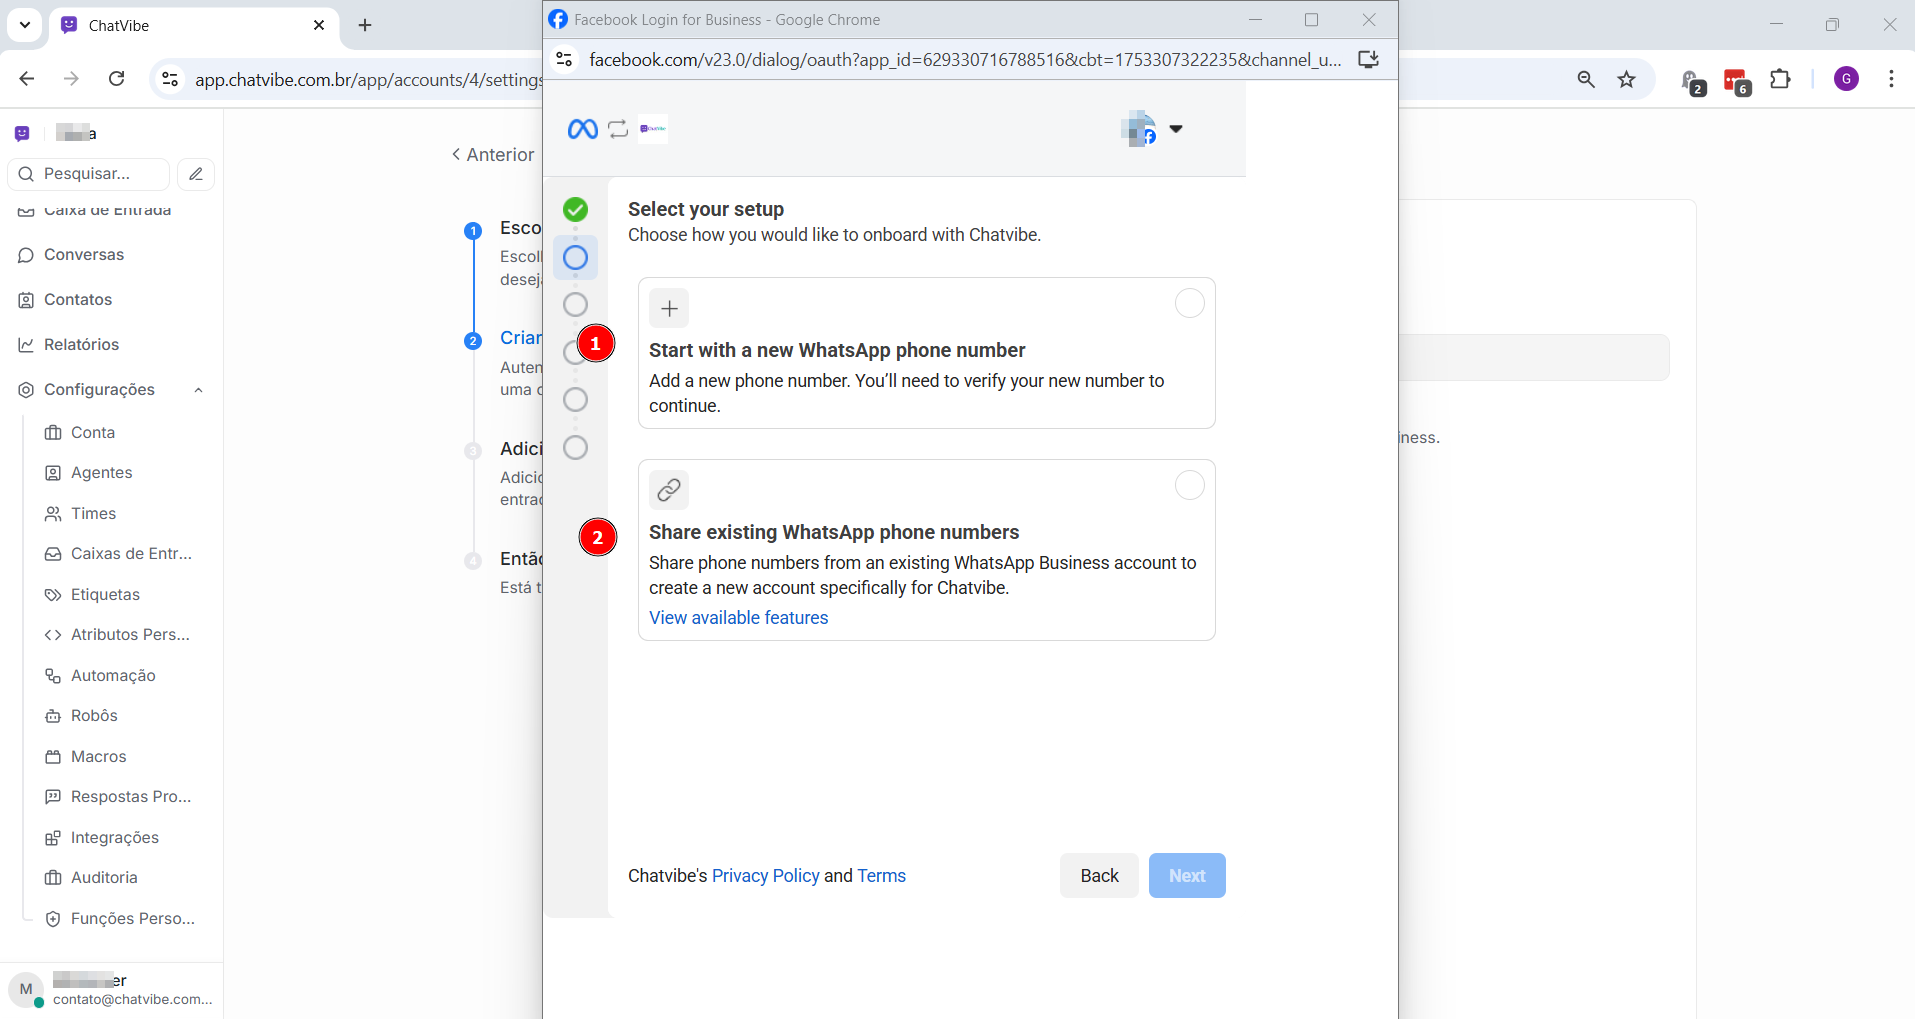The height and width of the screenshot is (1019, 1915).
Task: Click the Robôs bot icon
Action: point(53,716)
